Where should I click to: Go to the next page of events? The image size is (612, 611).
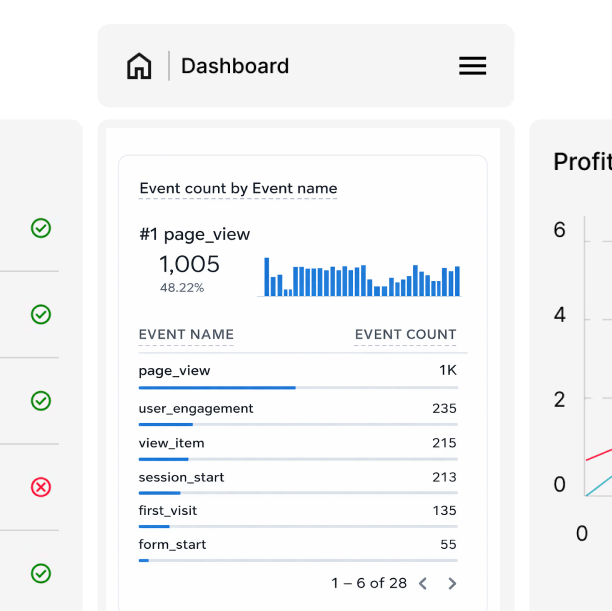click(452, 583)
